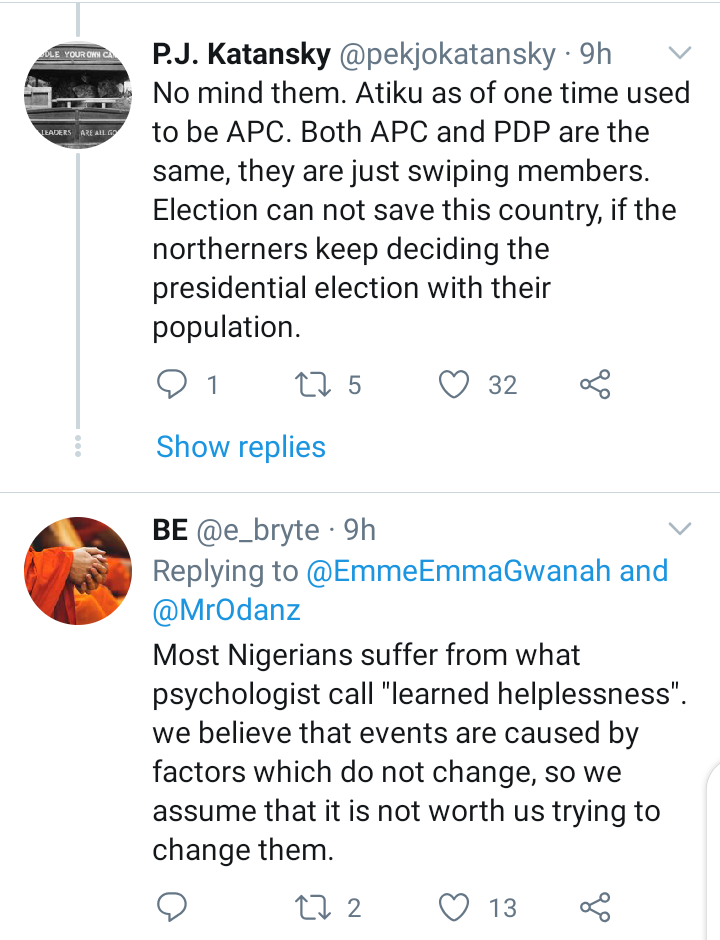Share BE's tweet
Screen dimensions: 720x940
[x=595, y=906]
